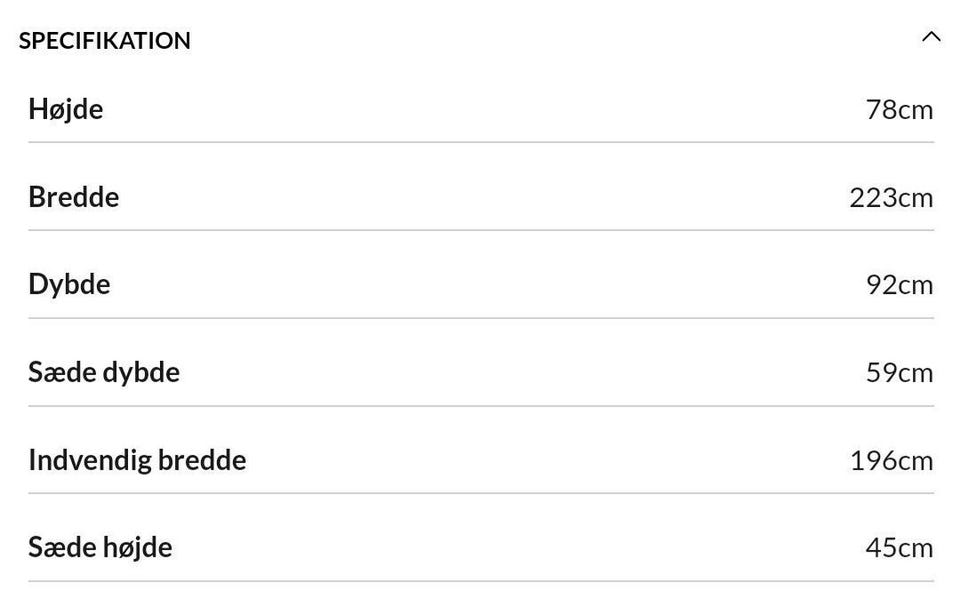Click the 223cm width value

(891, 197)
